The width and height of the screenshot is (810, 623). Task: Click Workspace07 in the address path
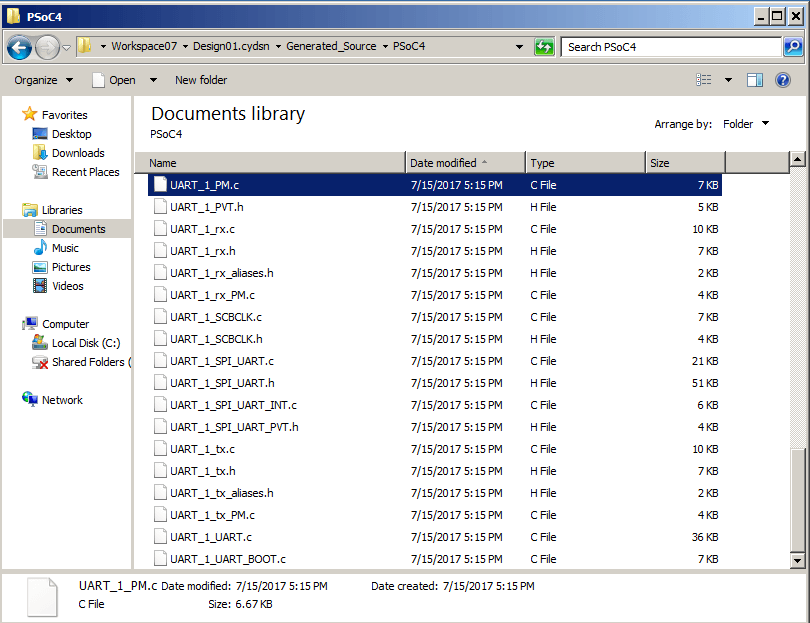144,46
